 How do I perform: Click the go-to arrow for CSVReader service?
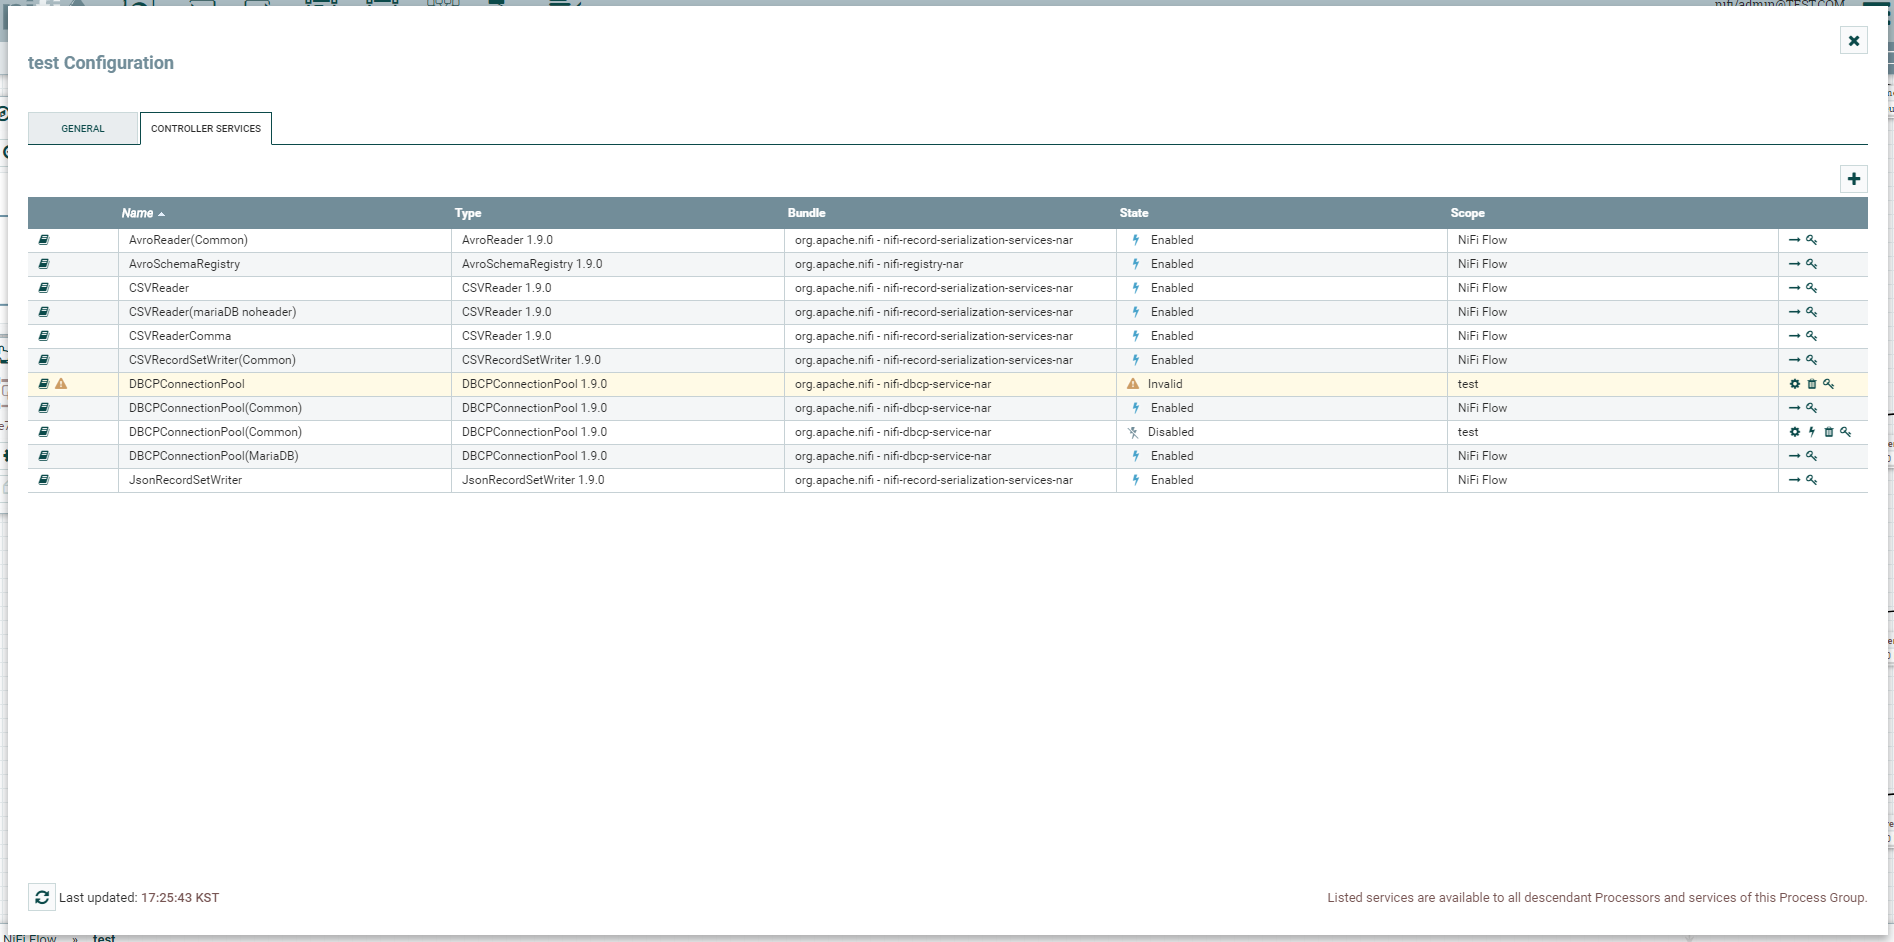click(1796, 288)
